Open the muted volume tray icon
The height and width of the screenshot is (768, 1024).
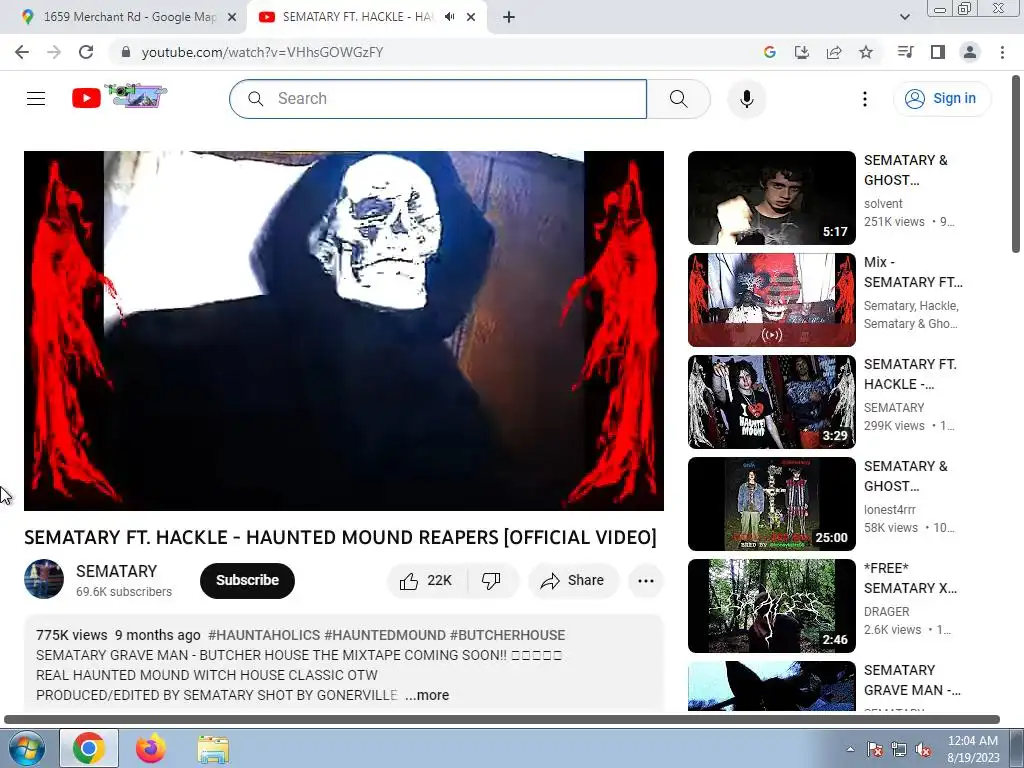coord(923,749)
